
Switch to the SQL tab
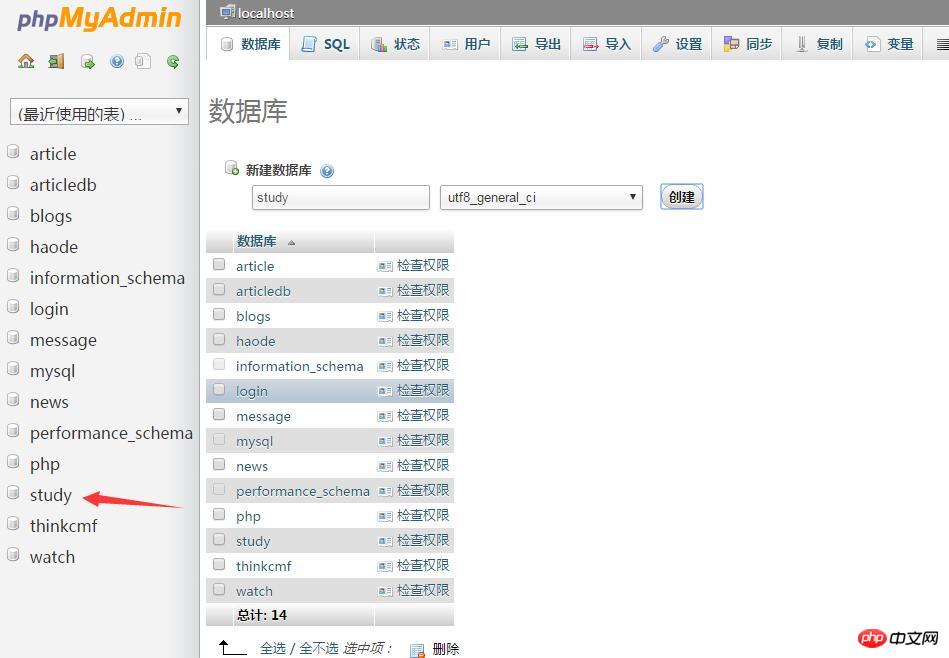(x=326, y=44)
